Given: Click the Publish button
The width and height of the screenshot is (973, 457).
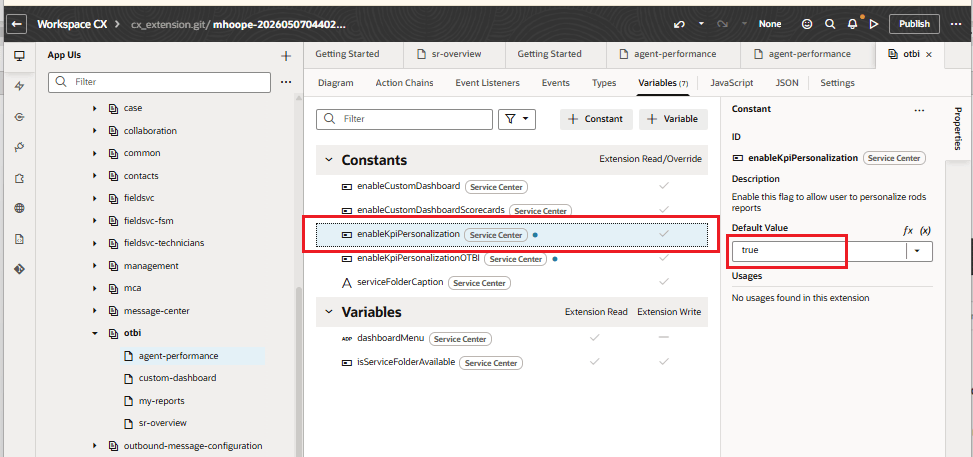Looking at the screenshot, I should pos(914,24).
